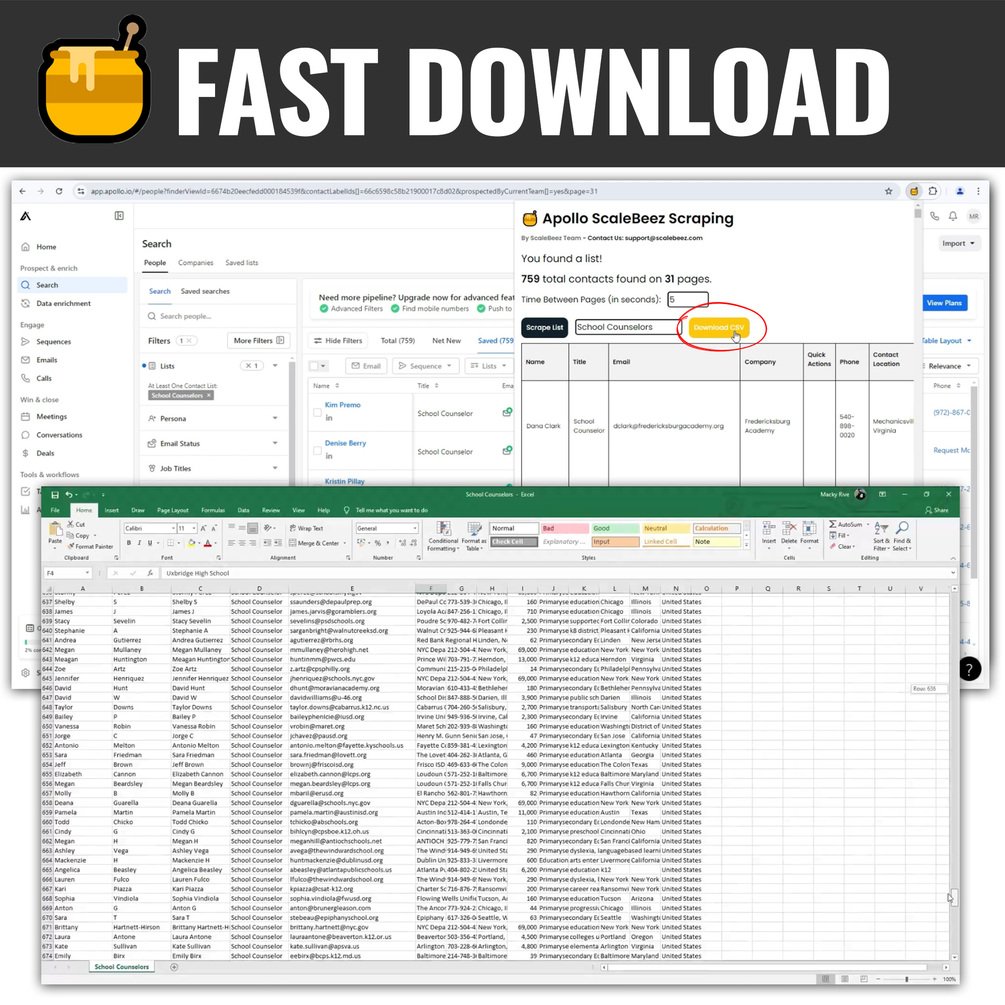Screen dimensions: 1005x1005
Task: Apply bold formatting in Excel
Action: (129, 543)
